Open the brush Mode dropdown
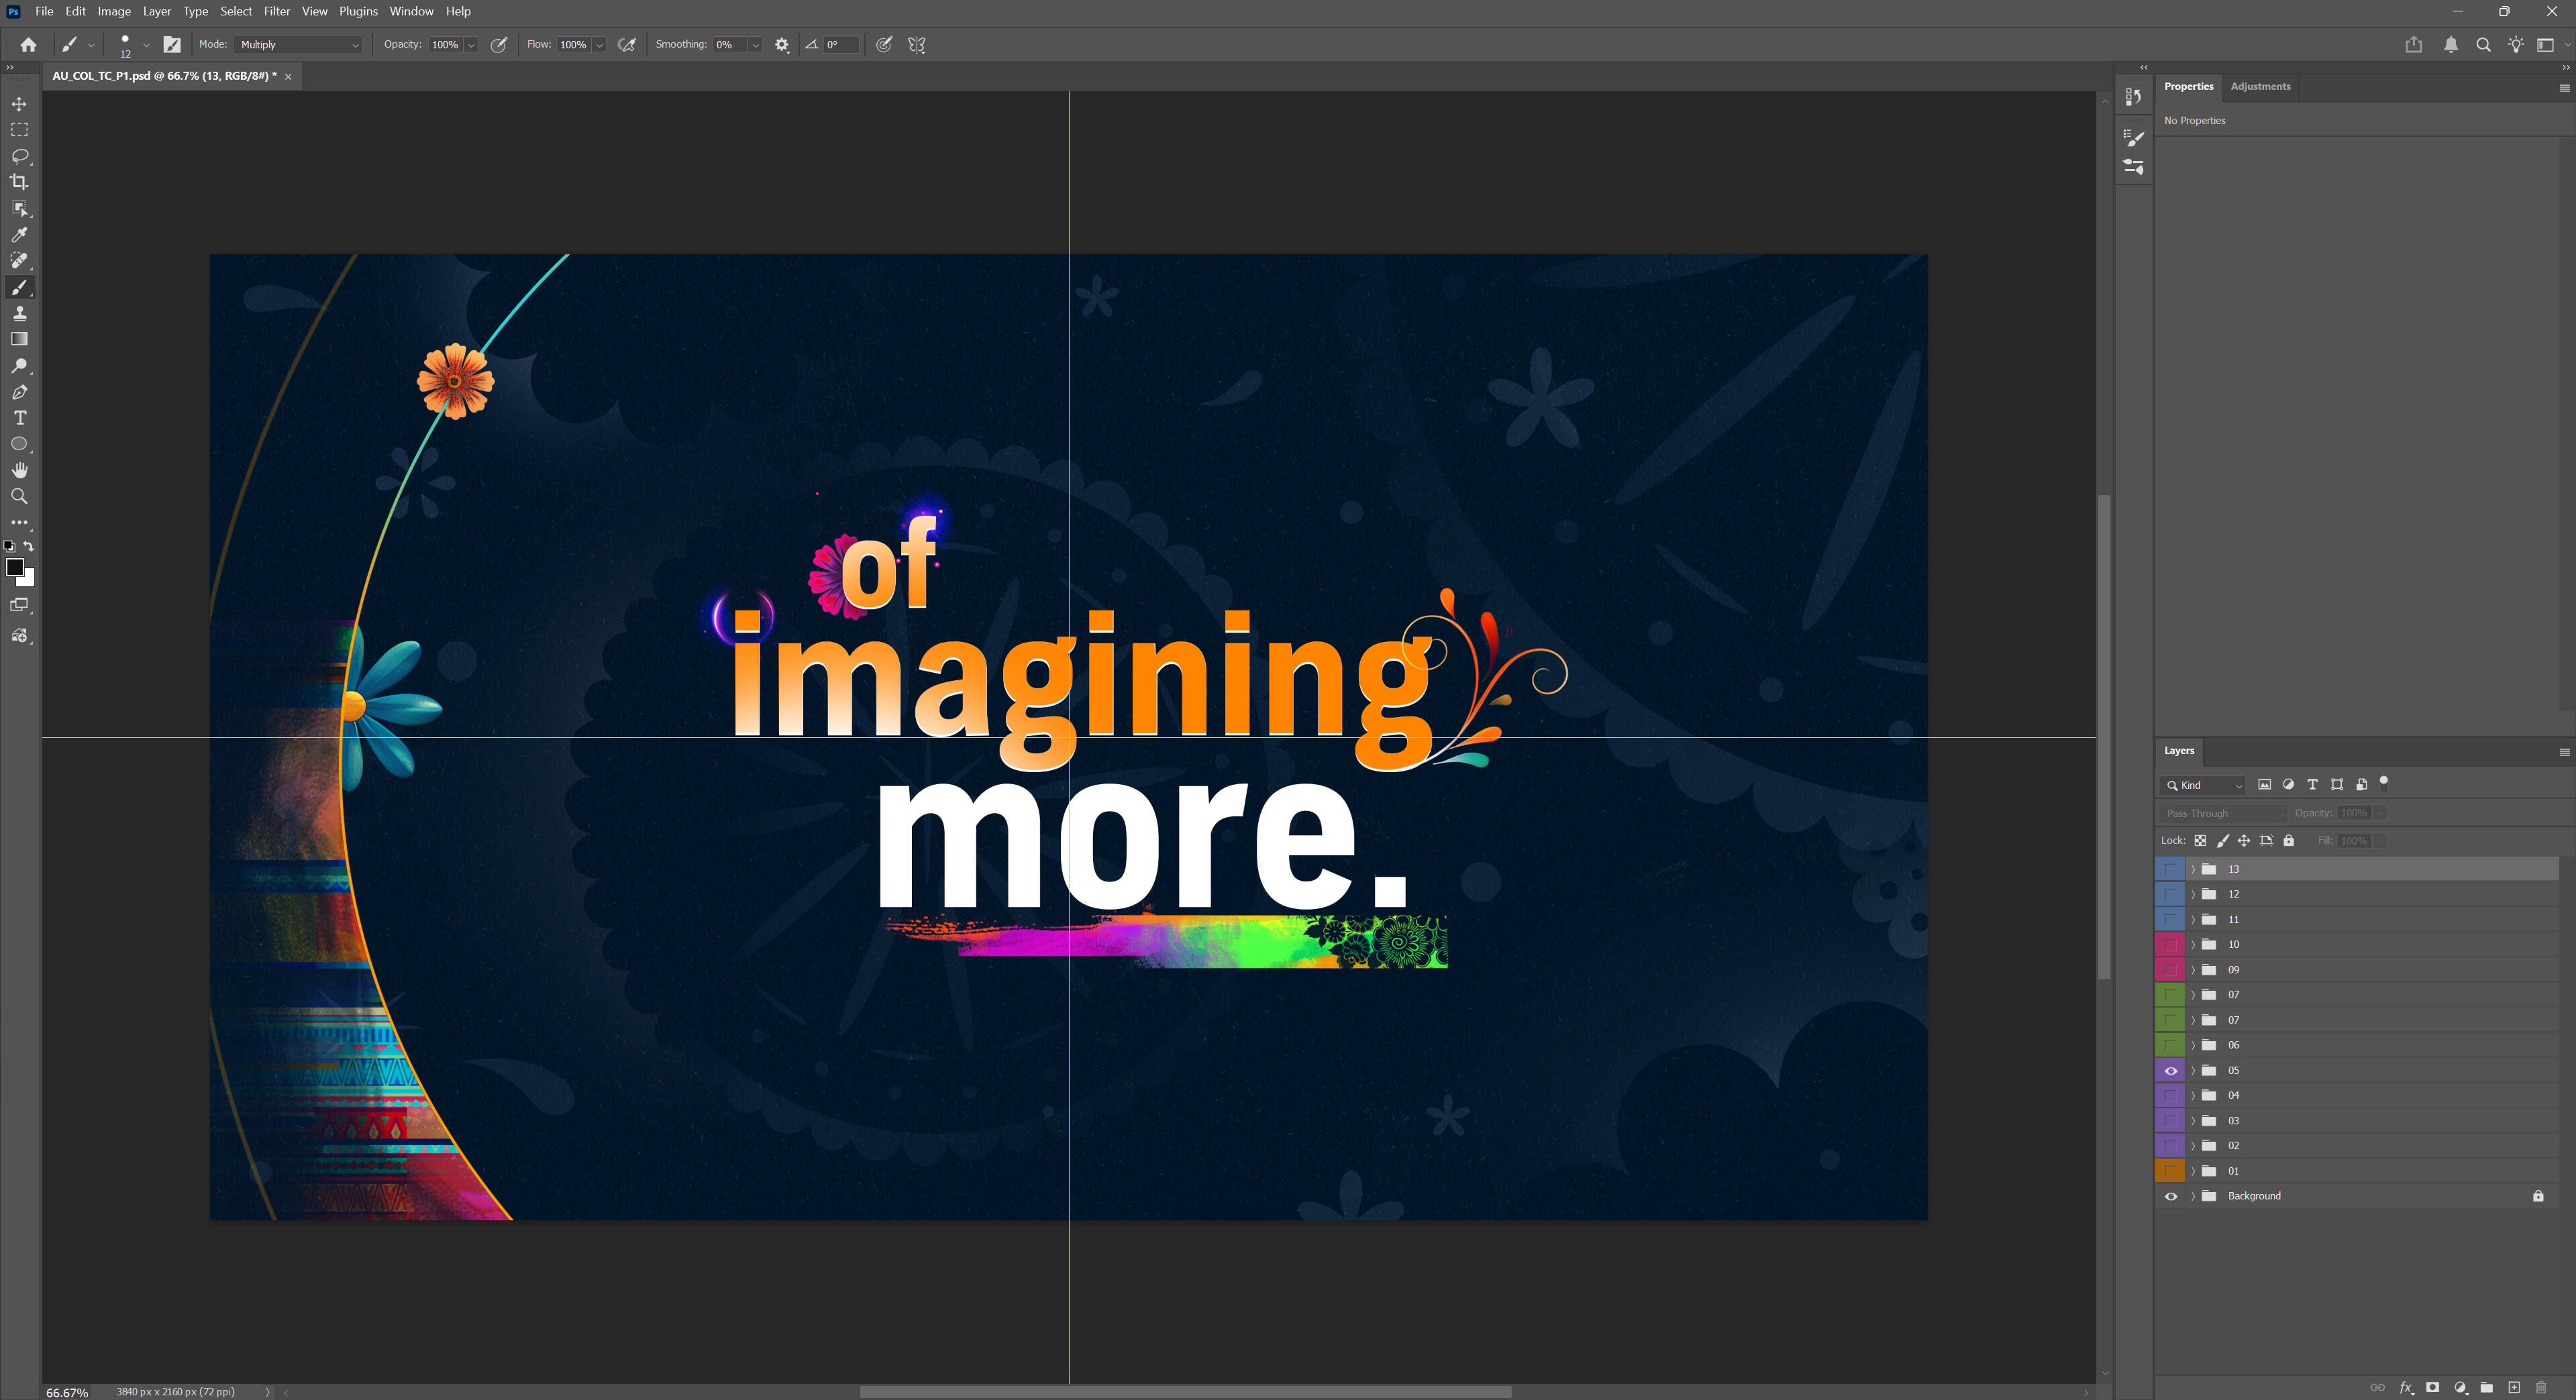Screen dimensions: 2576x1400 (x=299, y=45)
